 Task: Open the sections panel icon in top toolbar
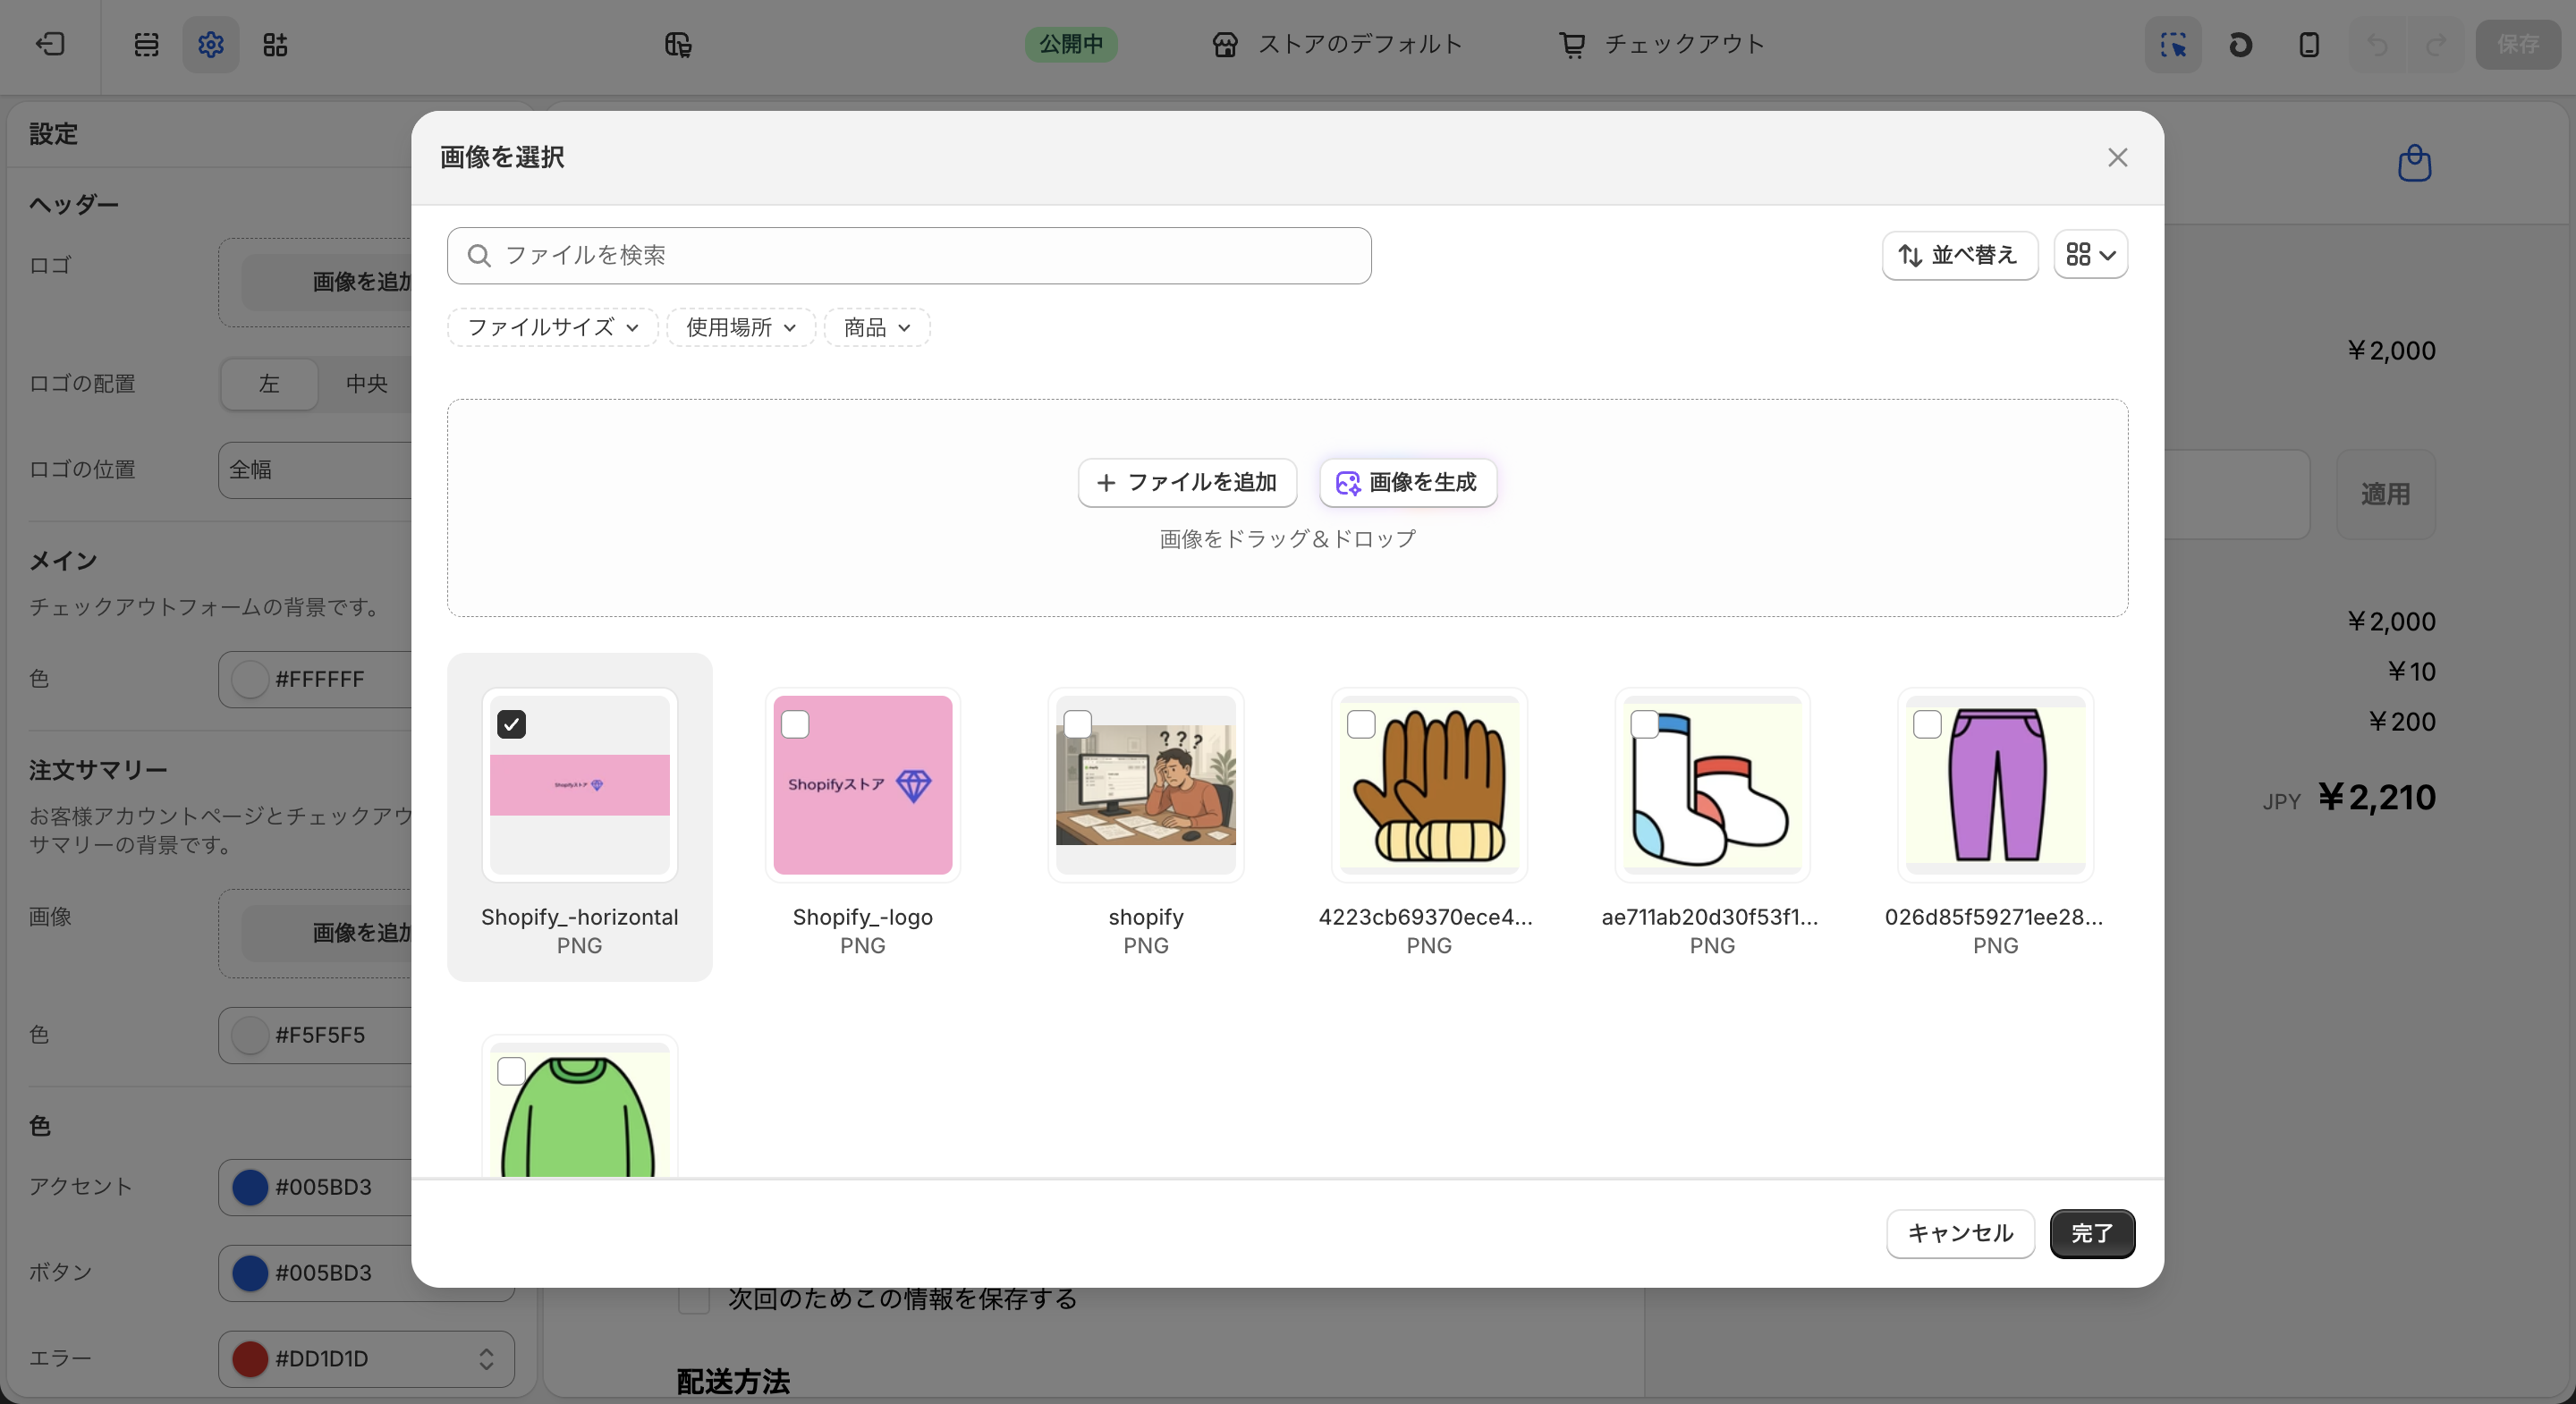click(x=146, y=45)
